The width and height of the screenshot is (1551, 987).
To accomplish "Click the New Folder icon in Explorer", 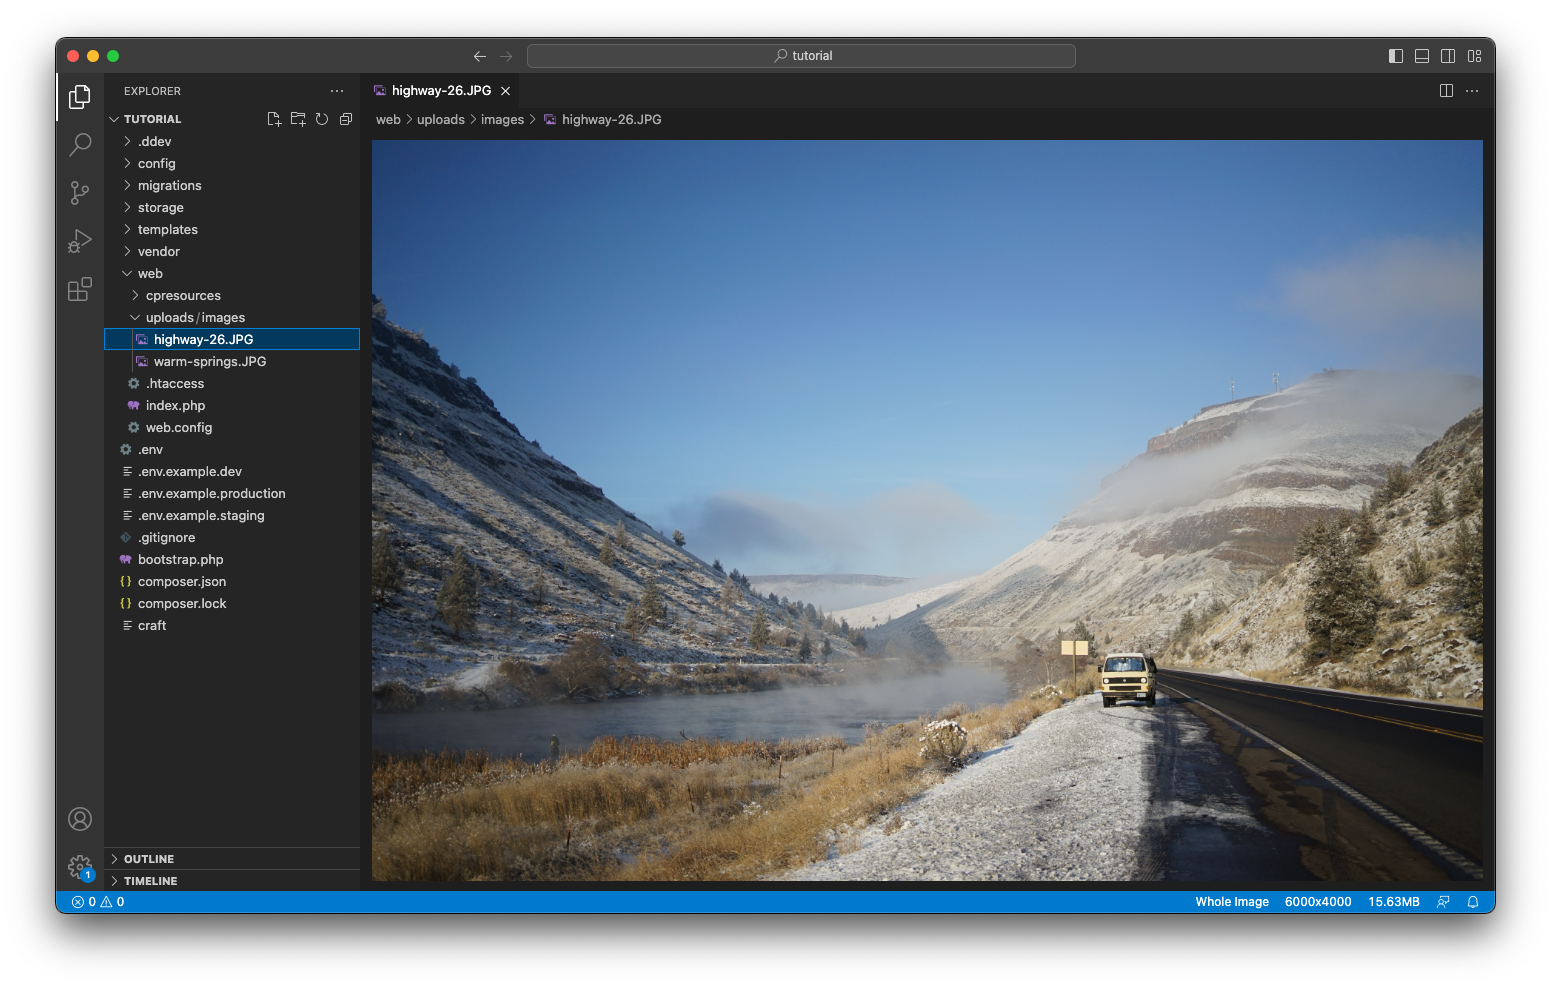I will pyautogui.click(x=298, y=119).
